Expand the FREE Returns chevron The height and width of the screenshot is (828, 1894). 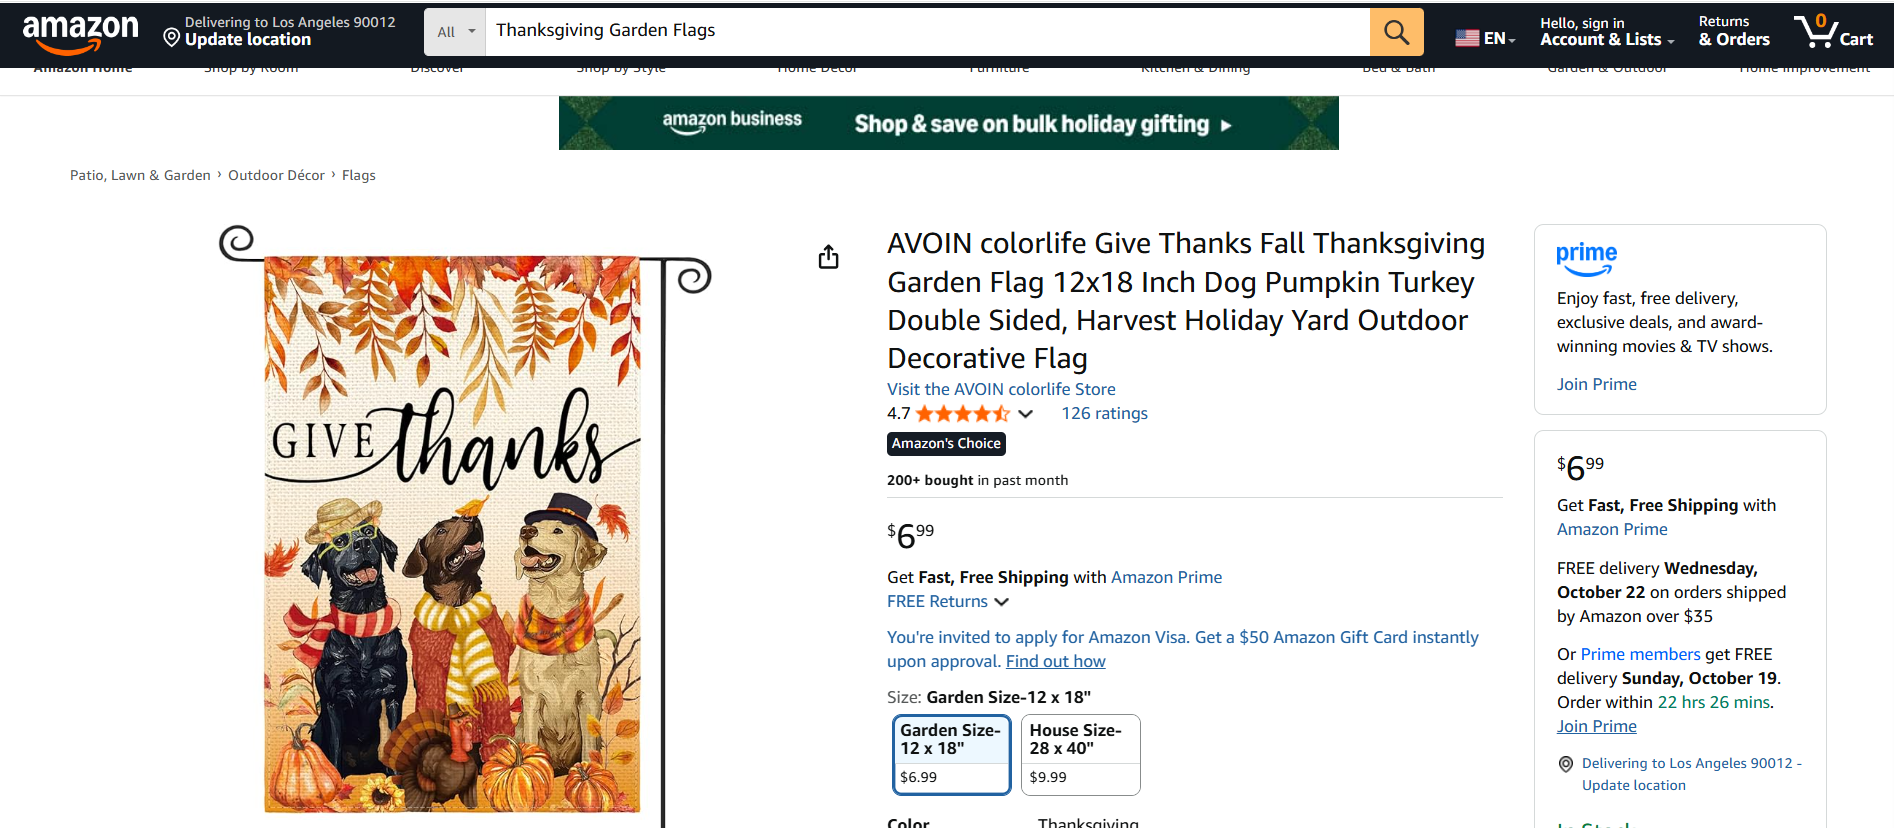[x=1002, y=602]
